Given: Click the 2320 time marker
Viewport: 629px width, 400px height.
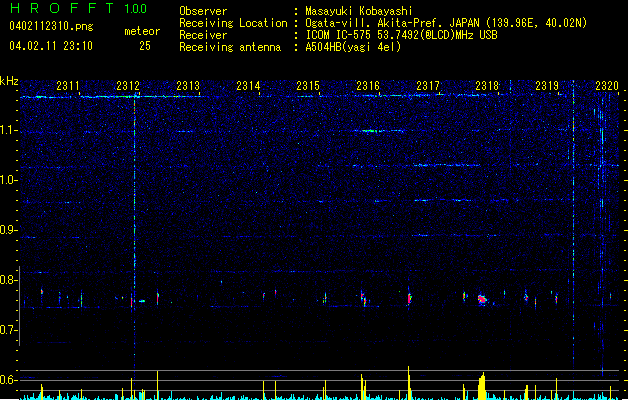Looking at the screenshot, I should (x=607, y=86).
